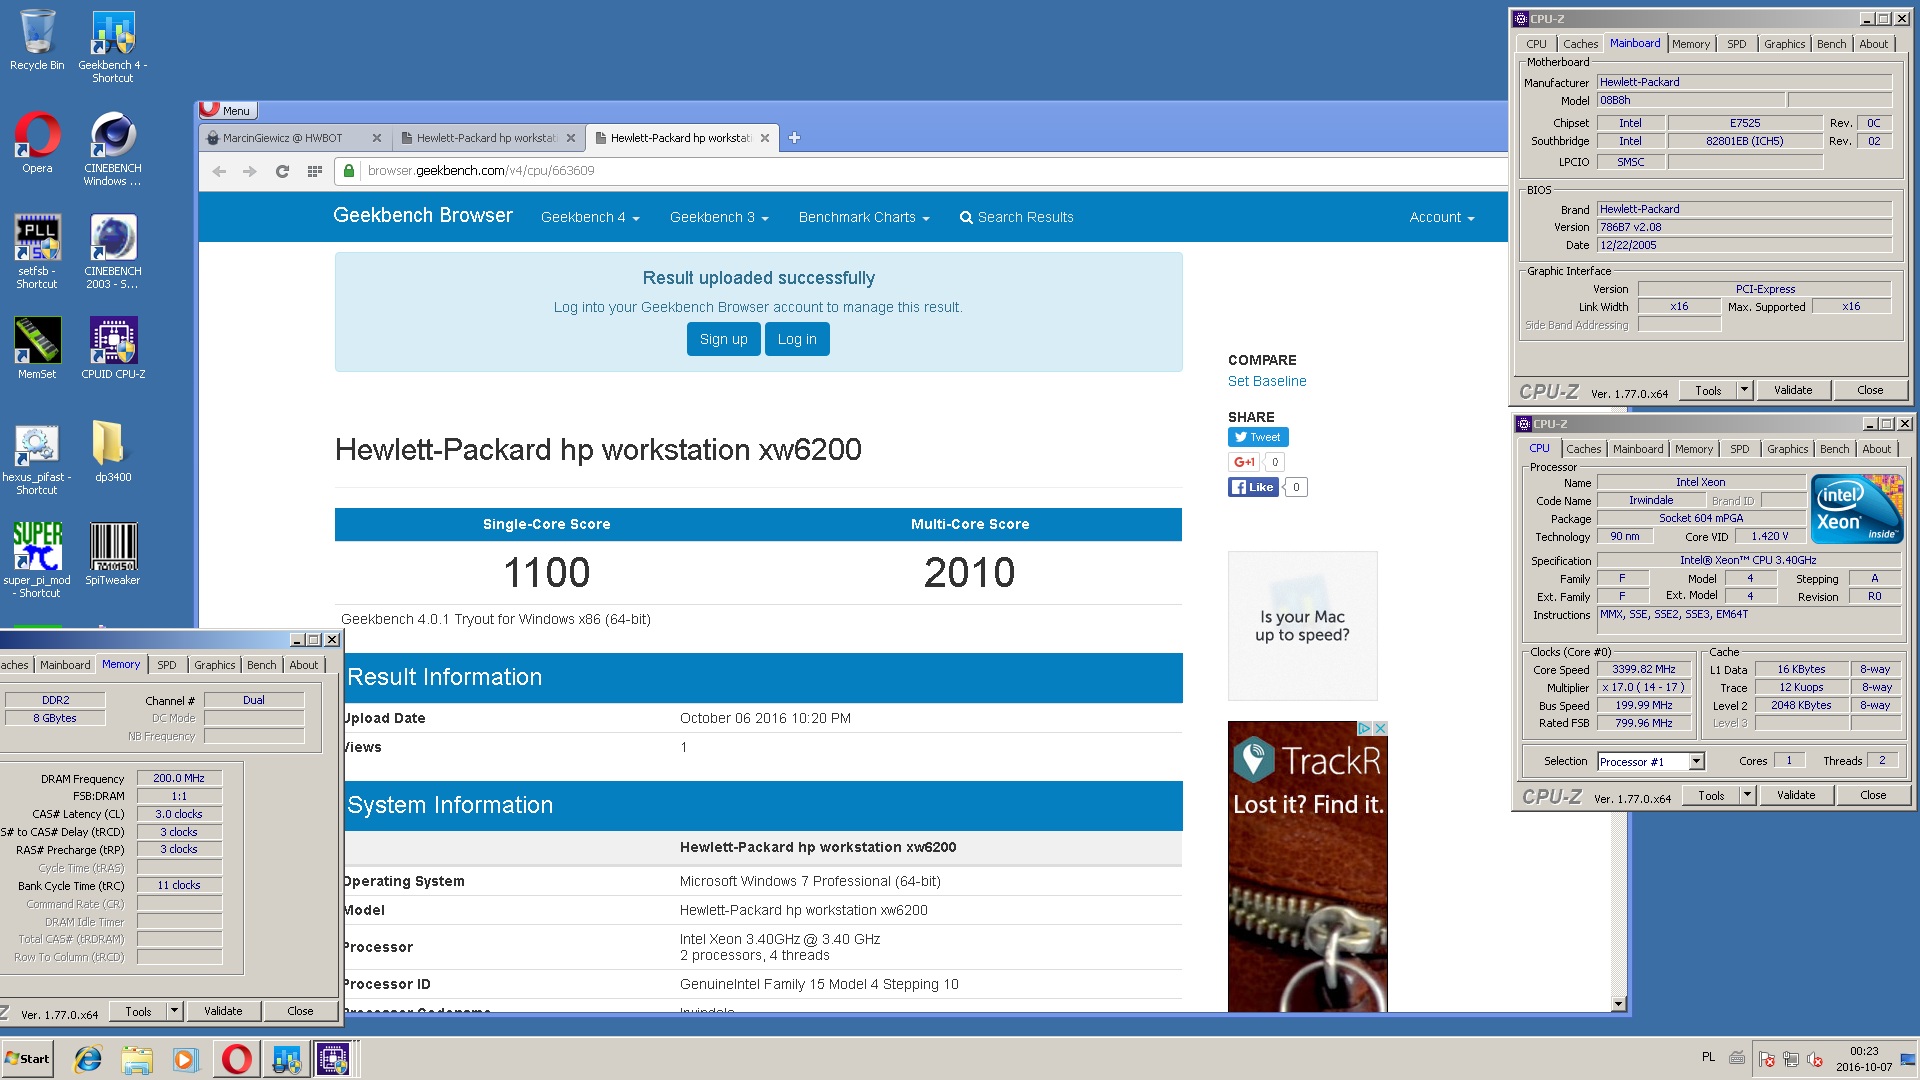The height and width of the screenshot is (1080, 1920).
Task: Switch to Opera in the taskbar
Action: (x=237, y=1059)
